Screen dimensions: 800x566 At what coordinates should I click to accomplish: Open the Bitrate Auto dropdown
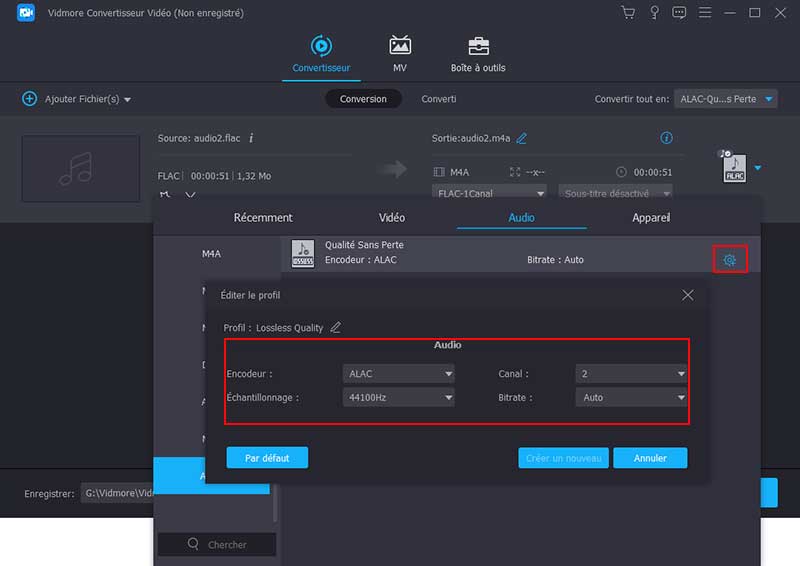coord(631,398)
